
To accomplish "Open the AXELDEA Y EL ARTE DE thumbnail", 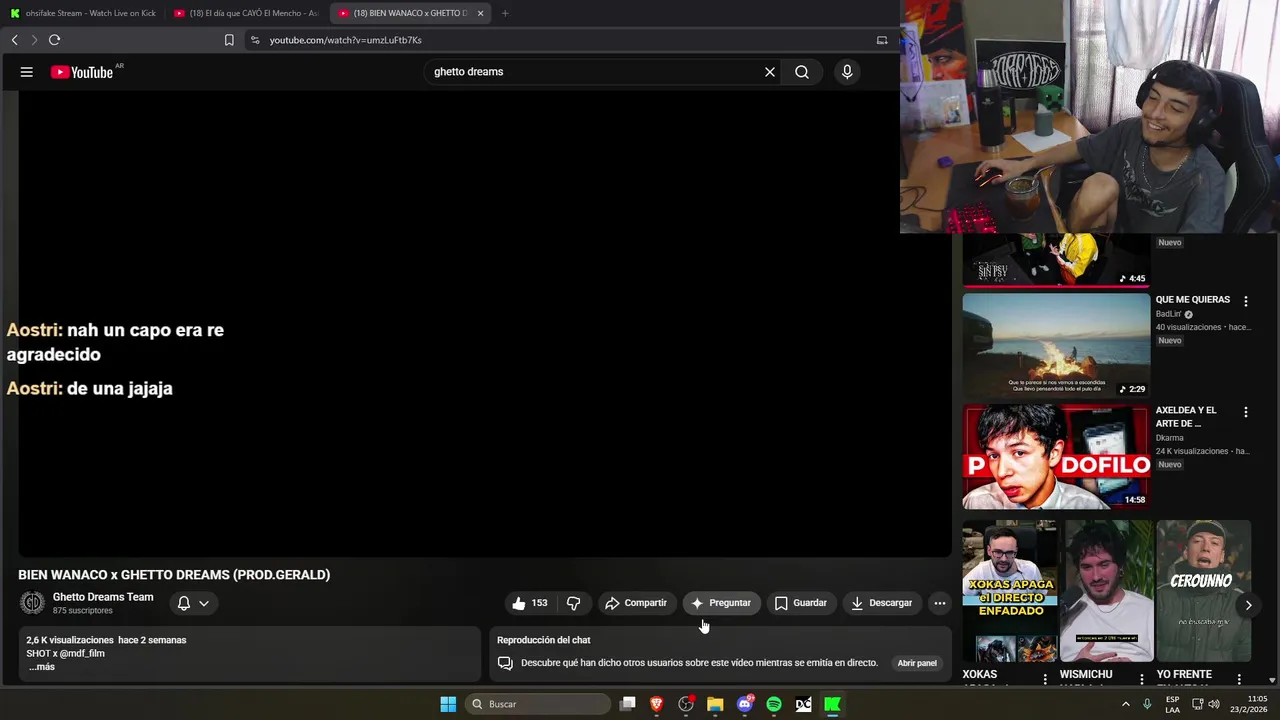I will [x=1056, y=457].
